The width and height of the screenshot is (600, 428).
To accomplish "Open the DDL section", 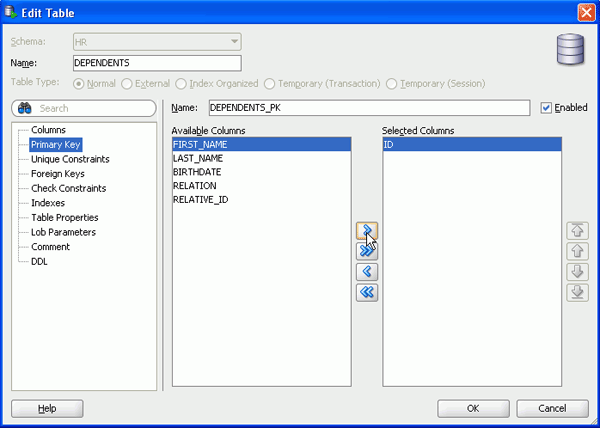I will point(39,262).
